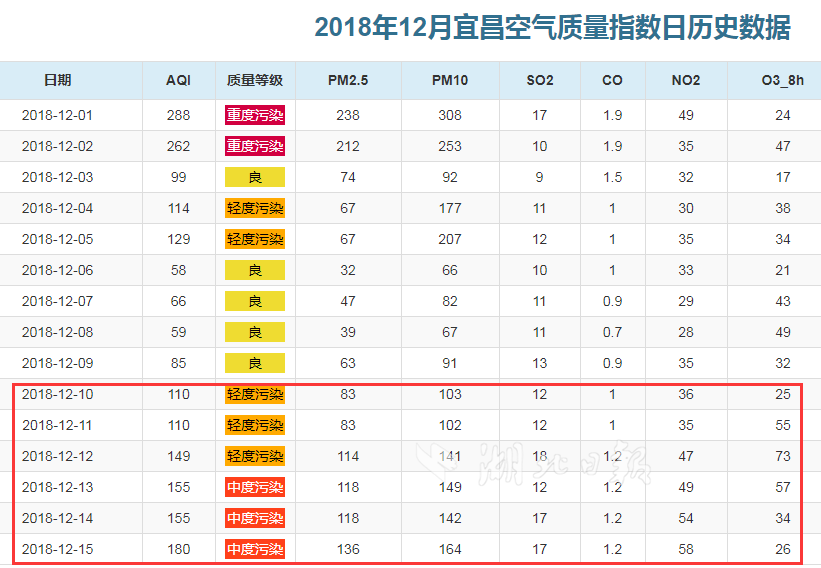
Task: Click the 轻度污染 badge for 2018-12-05
Action: coord(255,239)
